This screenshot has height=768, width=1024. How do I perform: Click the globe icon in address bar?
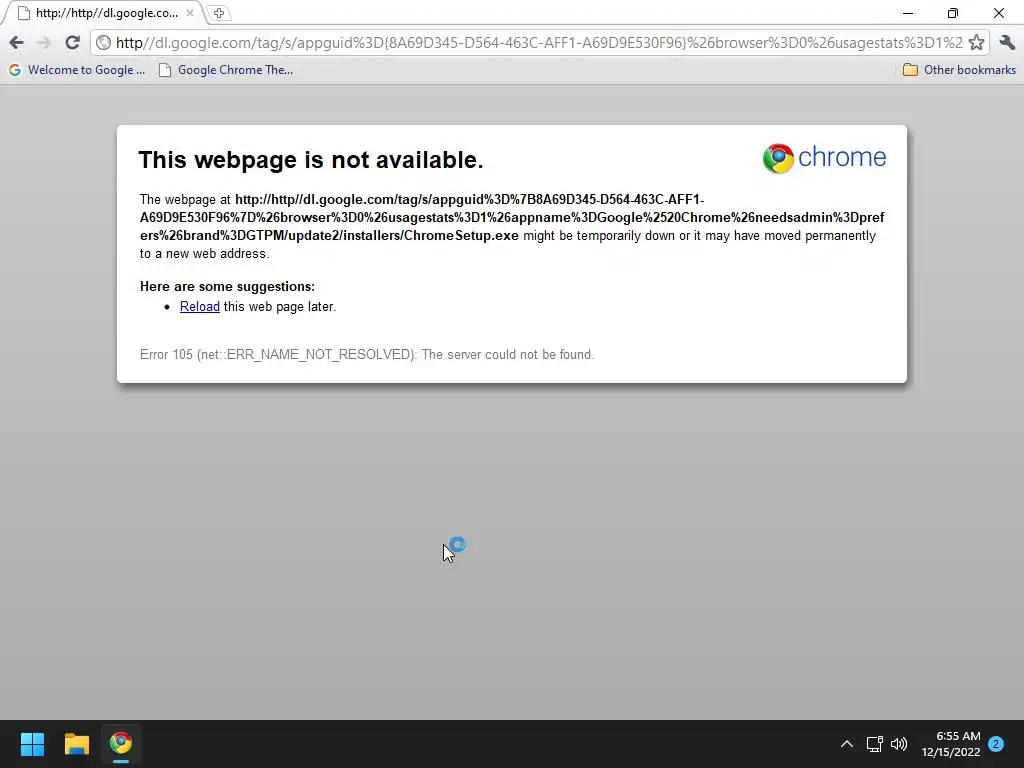pyautogui.click(x=103, y=43)
